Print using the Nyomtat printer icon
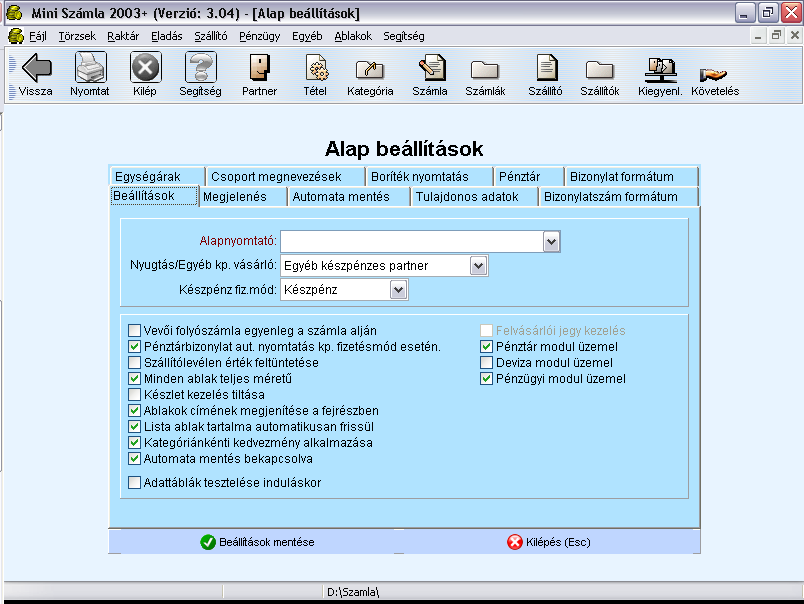 [x=91, y=67]
